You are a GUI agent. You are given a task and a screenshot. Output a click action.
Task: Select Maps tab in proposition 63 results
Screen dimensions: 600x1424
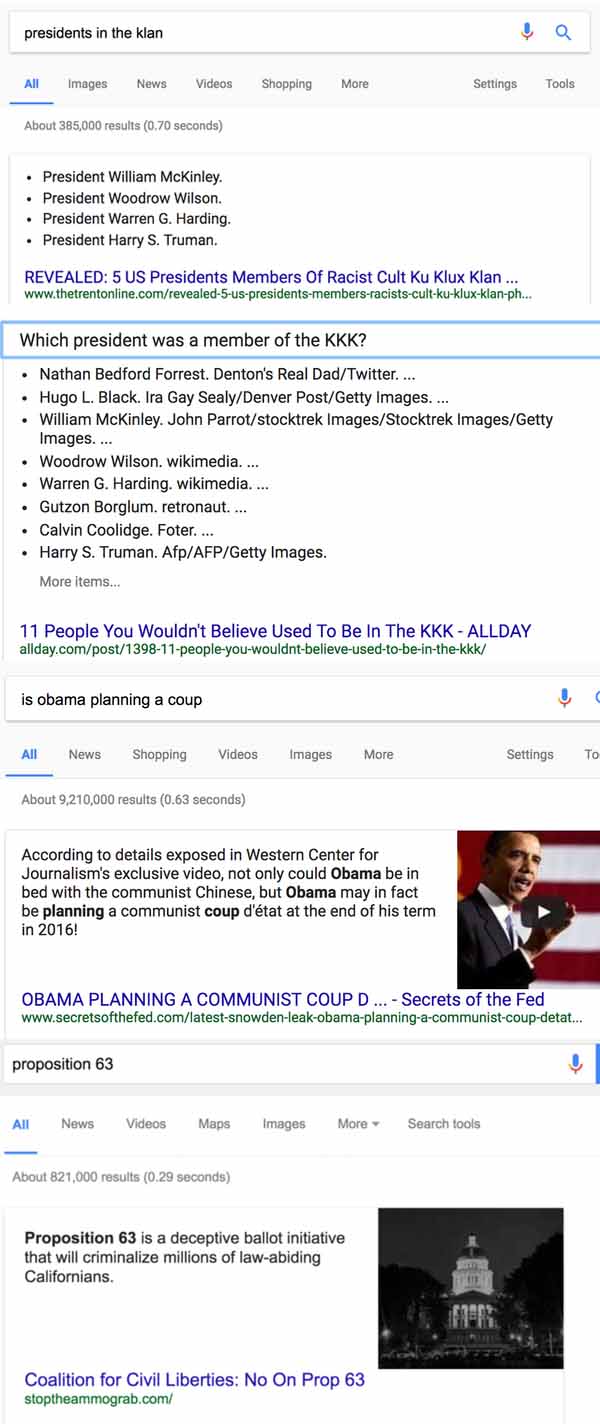[214, 1124]
